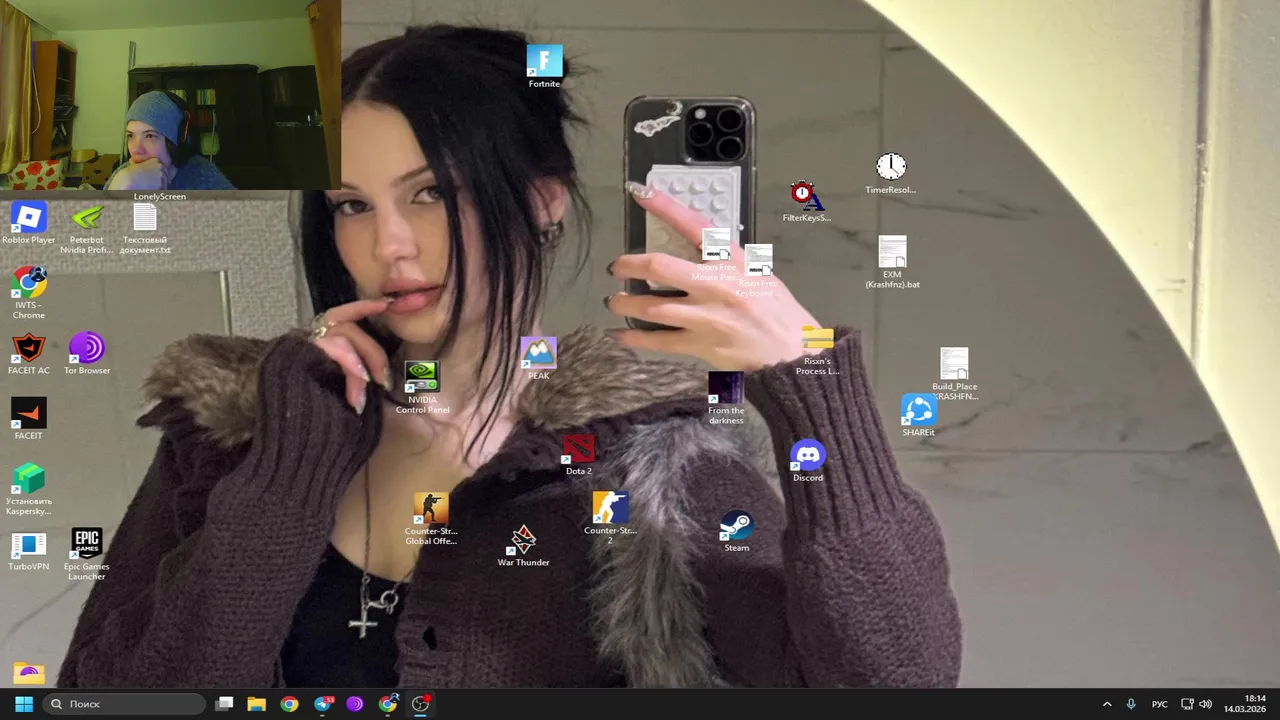This screenshot has width=1280, height=720.
Task: Open Task View from the taskbar
Action: point(225,704)
